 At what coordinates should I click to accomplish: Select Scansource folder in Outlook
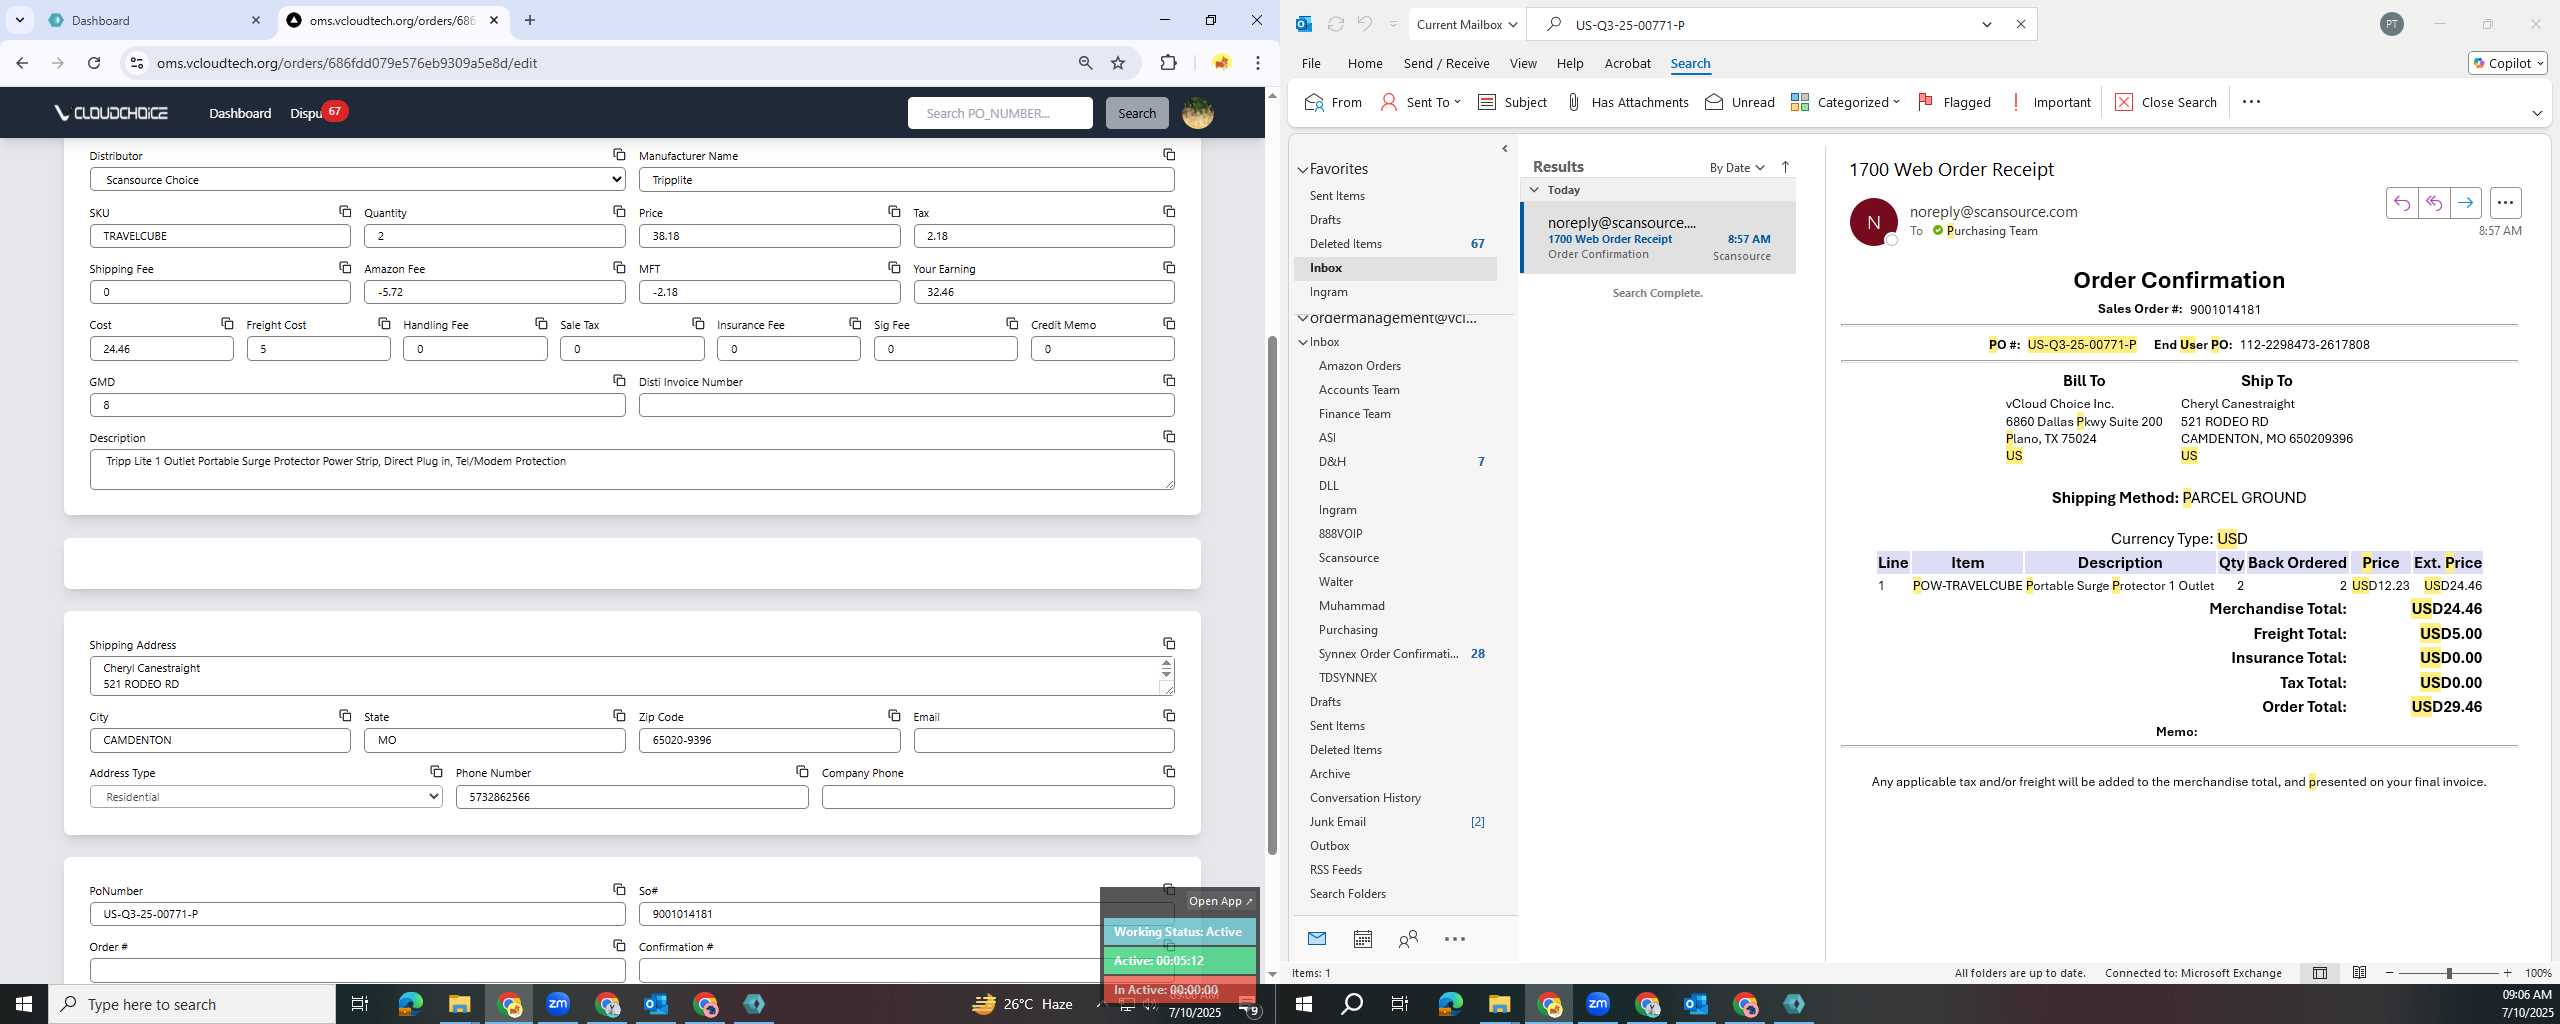click(x=1348, y=558)
